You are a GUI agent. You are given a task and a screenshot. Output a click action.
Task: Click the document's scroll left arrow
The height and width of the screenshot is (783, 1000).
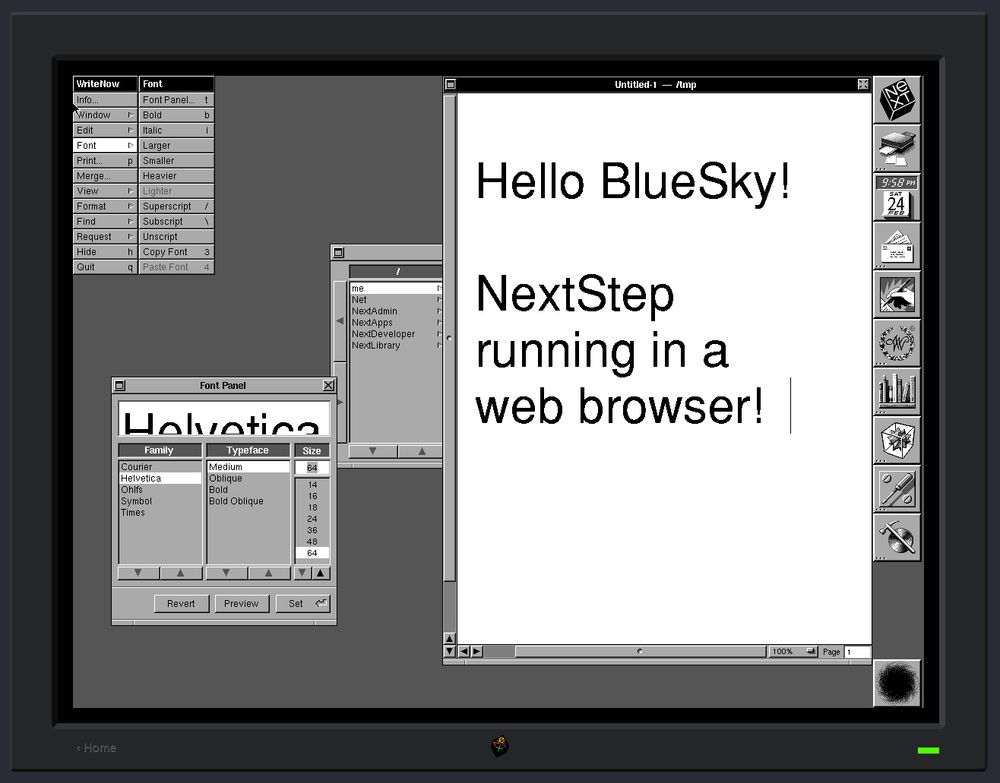coord(464,651)
